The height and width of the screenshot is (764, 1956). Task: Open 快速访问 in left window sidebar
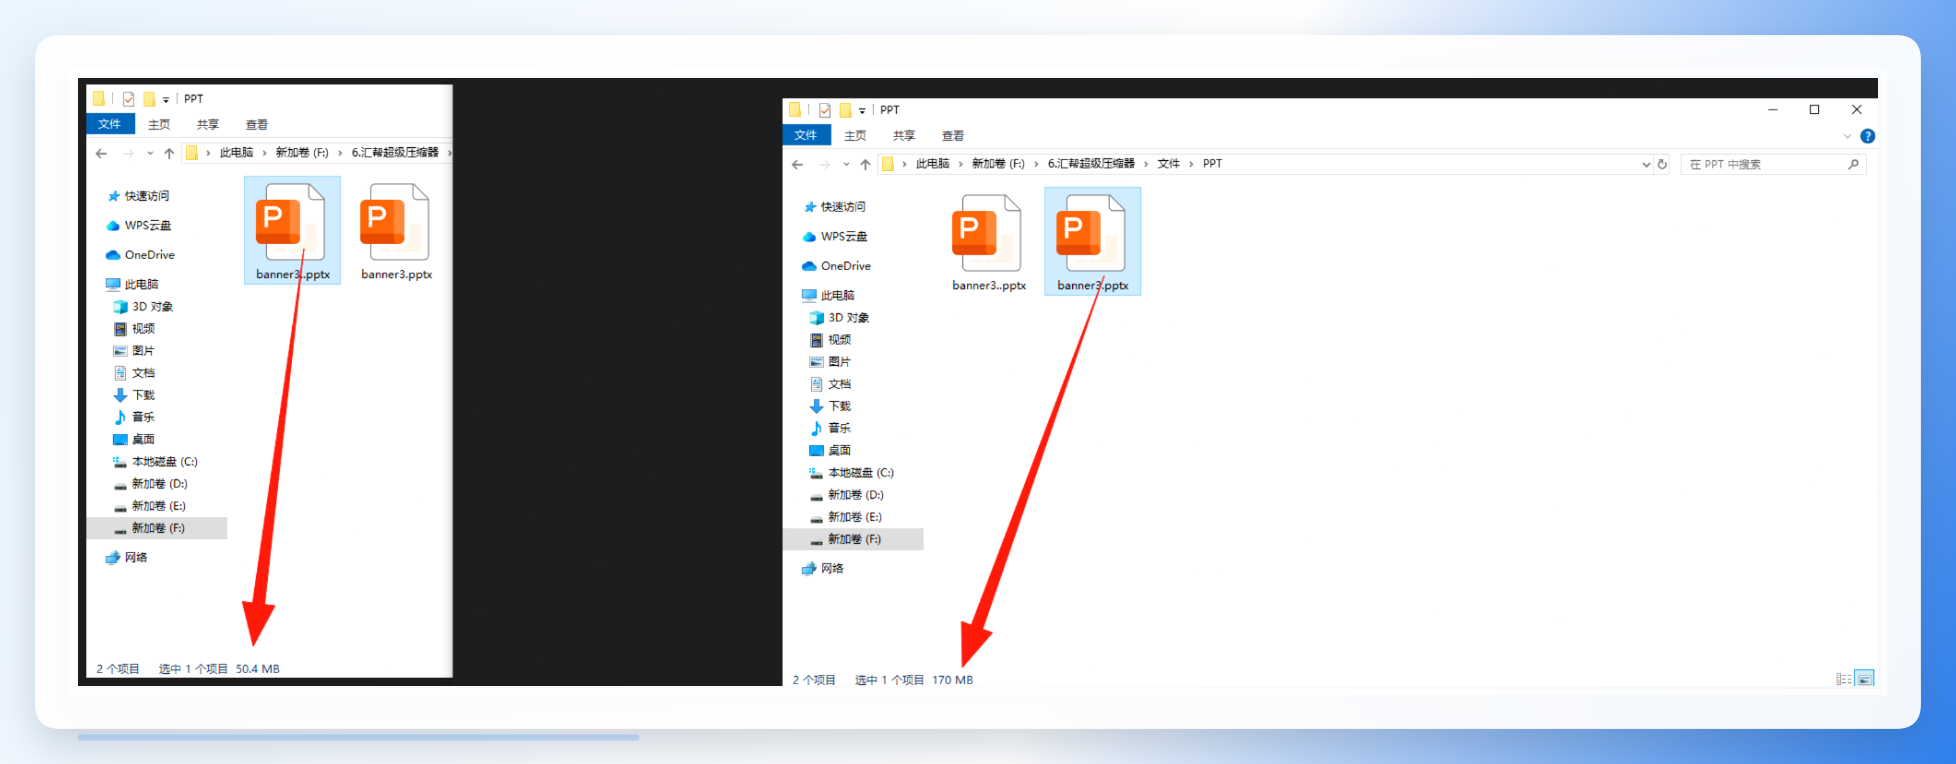coord(139,196)
